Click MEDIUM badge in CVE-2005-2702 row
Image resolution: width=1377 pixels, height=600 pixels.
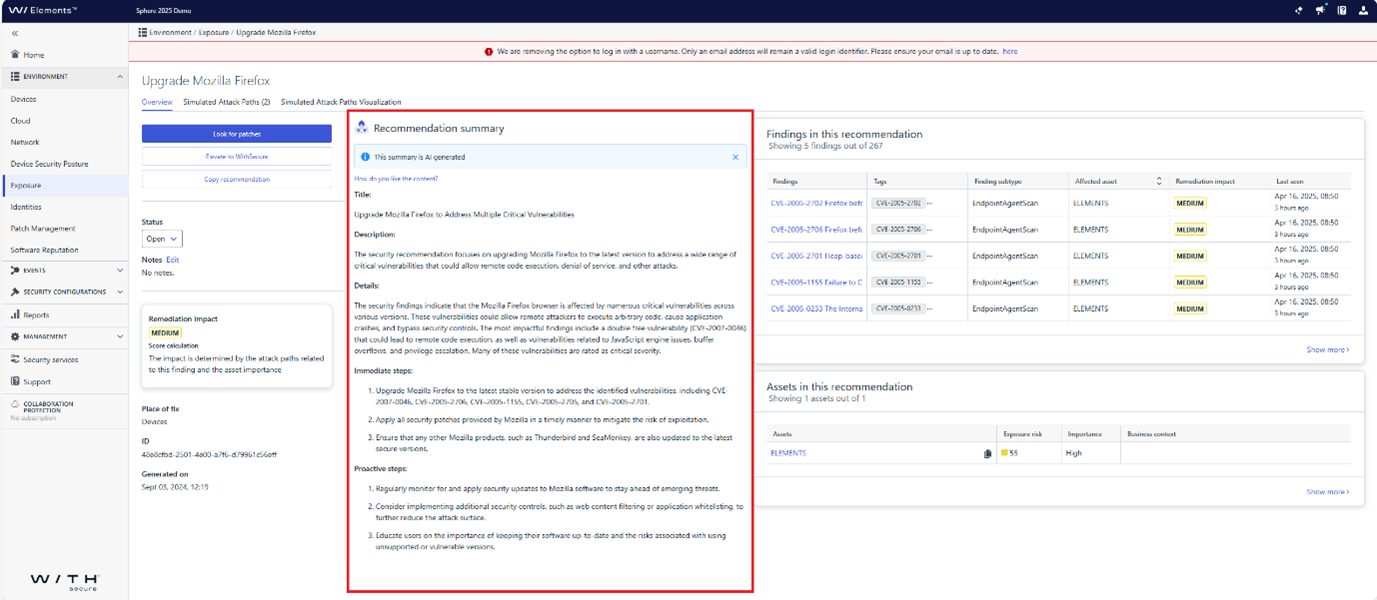pyautogui.click(x=1190, y=202)
